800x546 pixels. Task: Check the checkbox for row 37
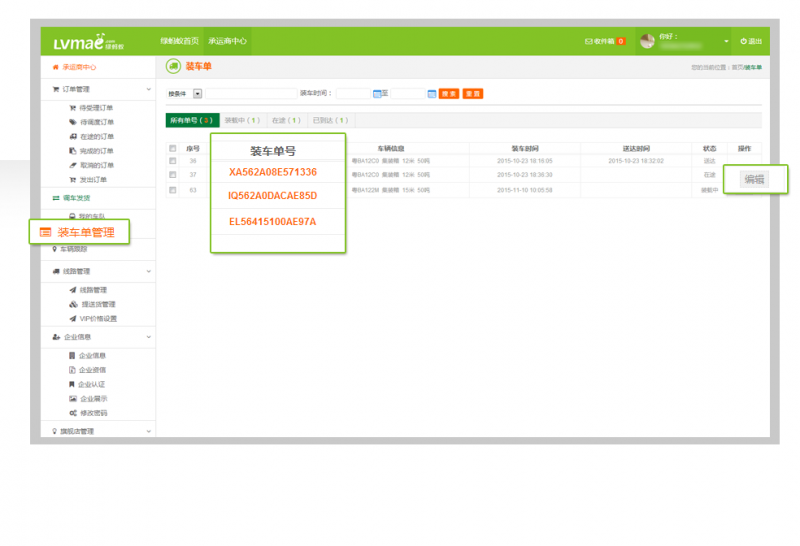pos(173,175)
